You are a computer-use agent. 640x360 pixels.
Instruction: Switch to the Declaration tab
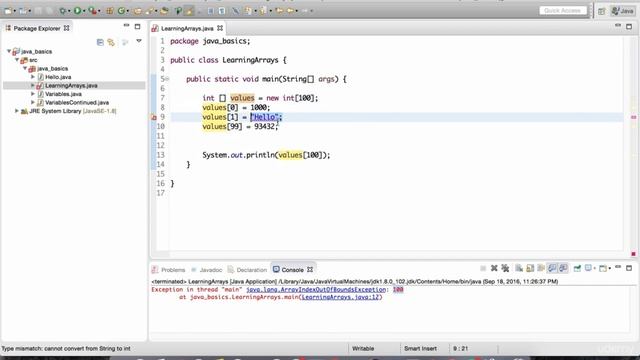click(x=247, y=270)
